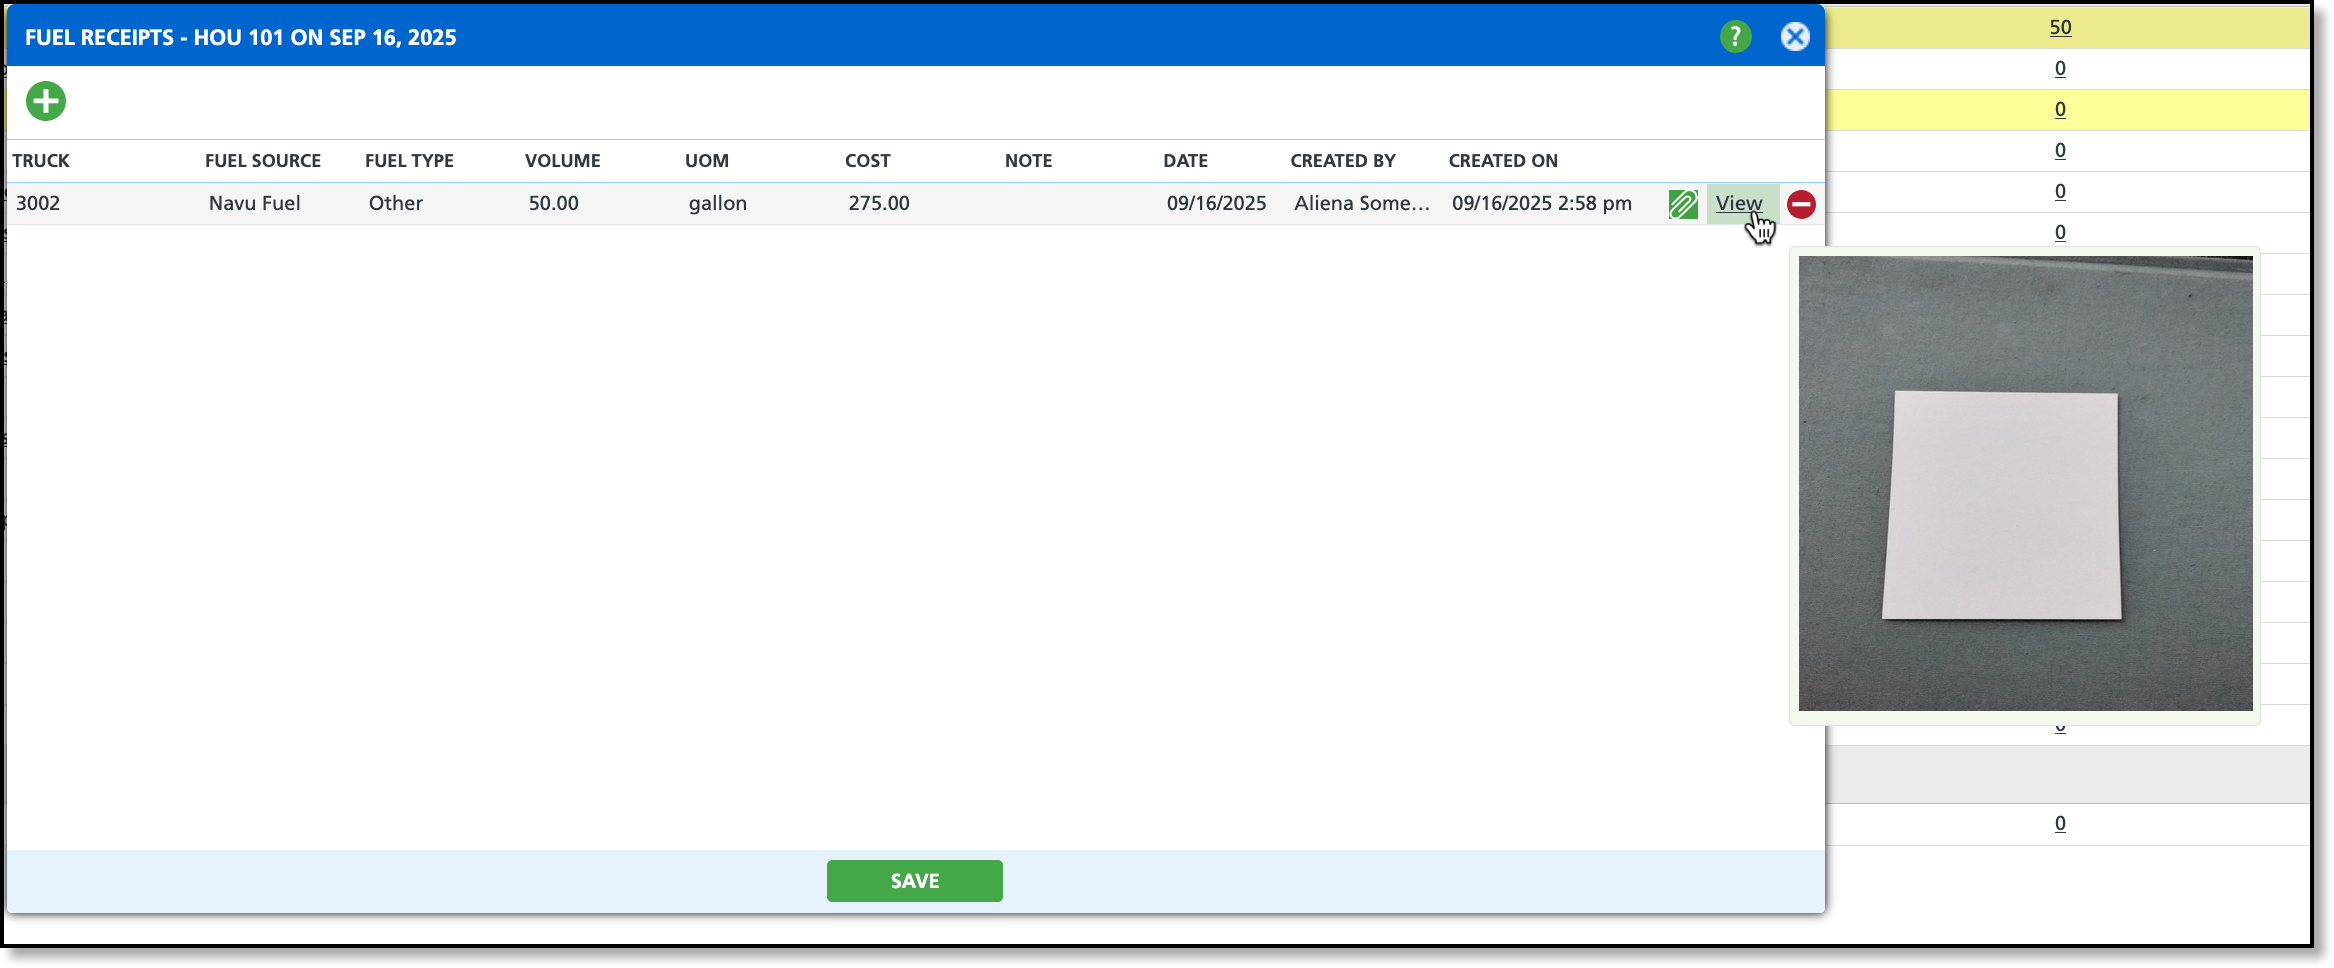
Task: Edit the 50.00 volume cell
Action: click(x=553, y=203)
